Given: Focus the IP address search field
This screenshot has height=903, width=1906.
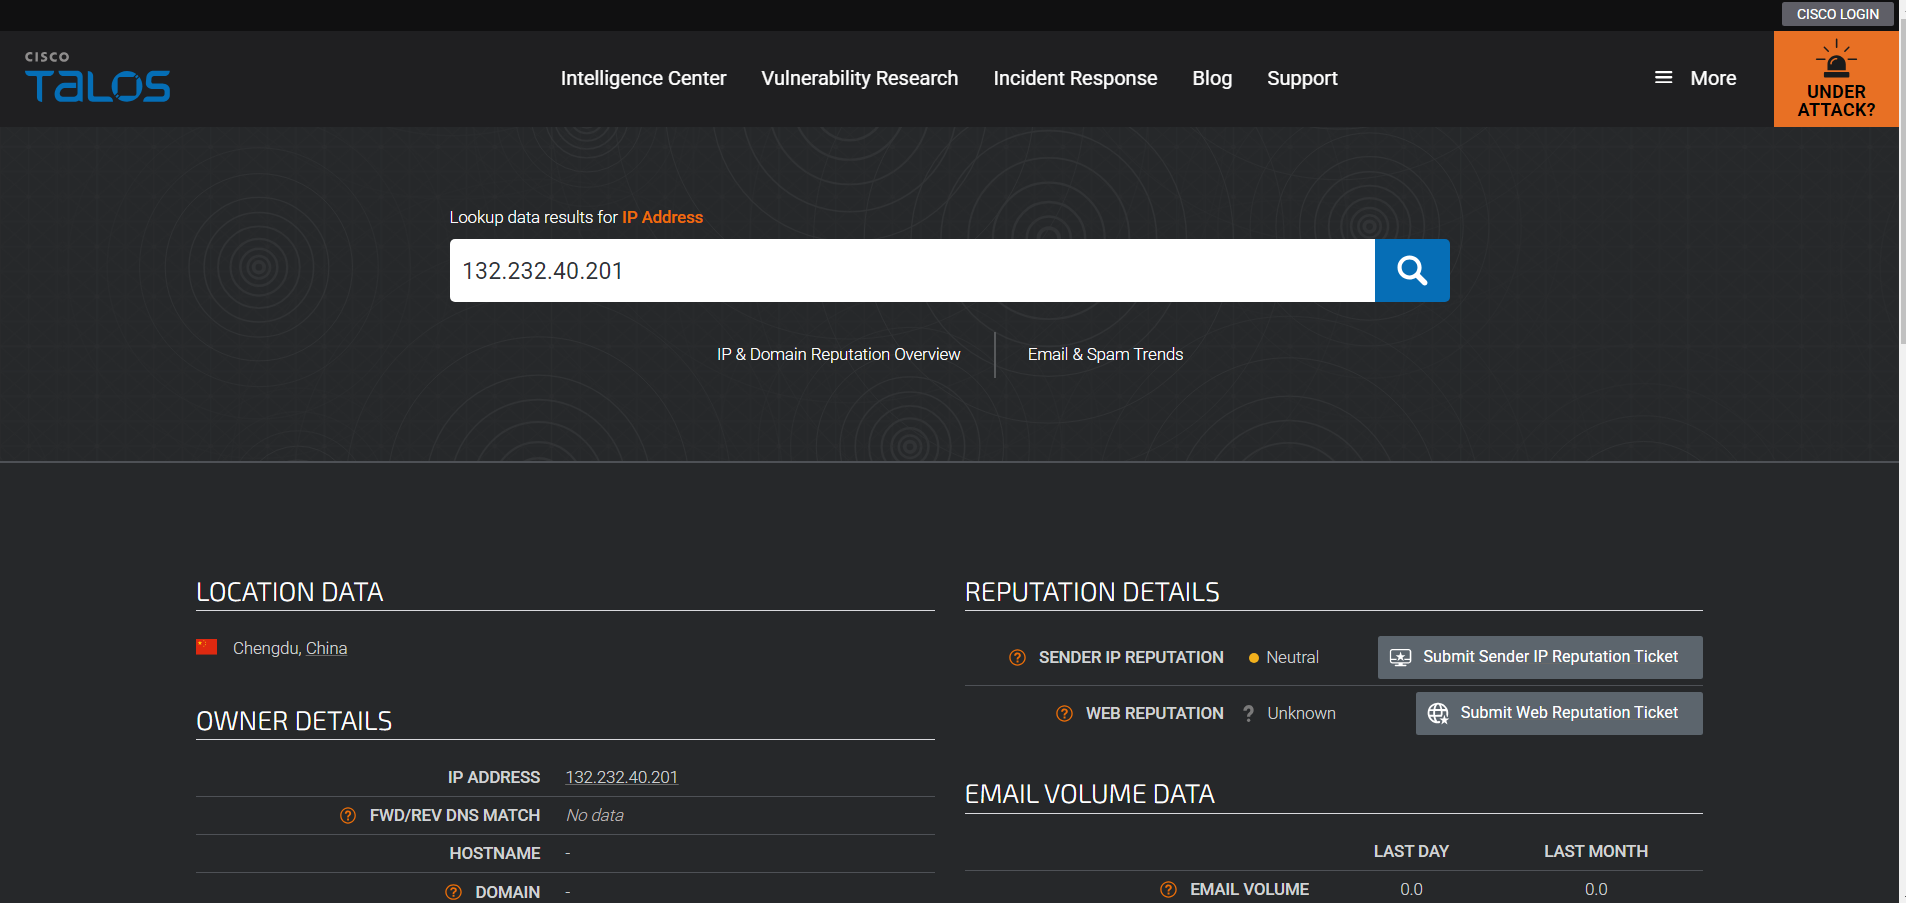Looking at the screenshot, I should [912, 270].
